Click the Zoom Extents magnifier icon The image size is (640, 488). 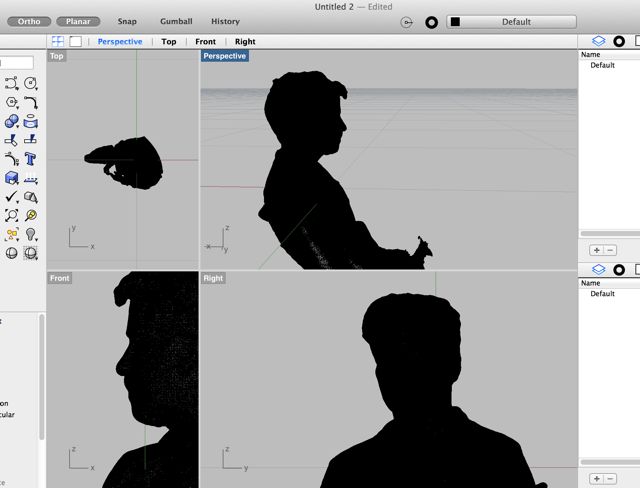pyautogui.click(x=11, y=215)
